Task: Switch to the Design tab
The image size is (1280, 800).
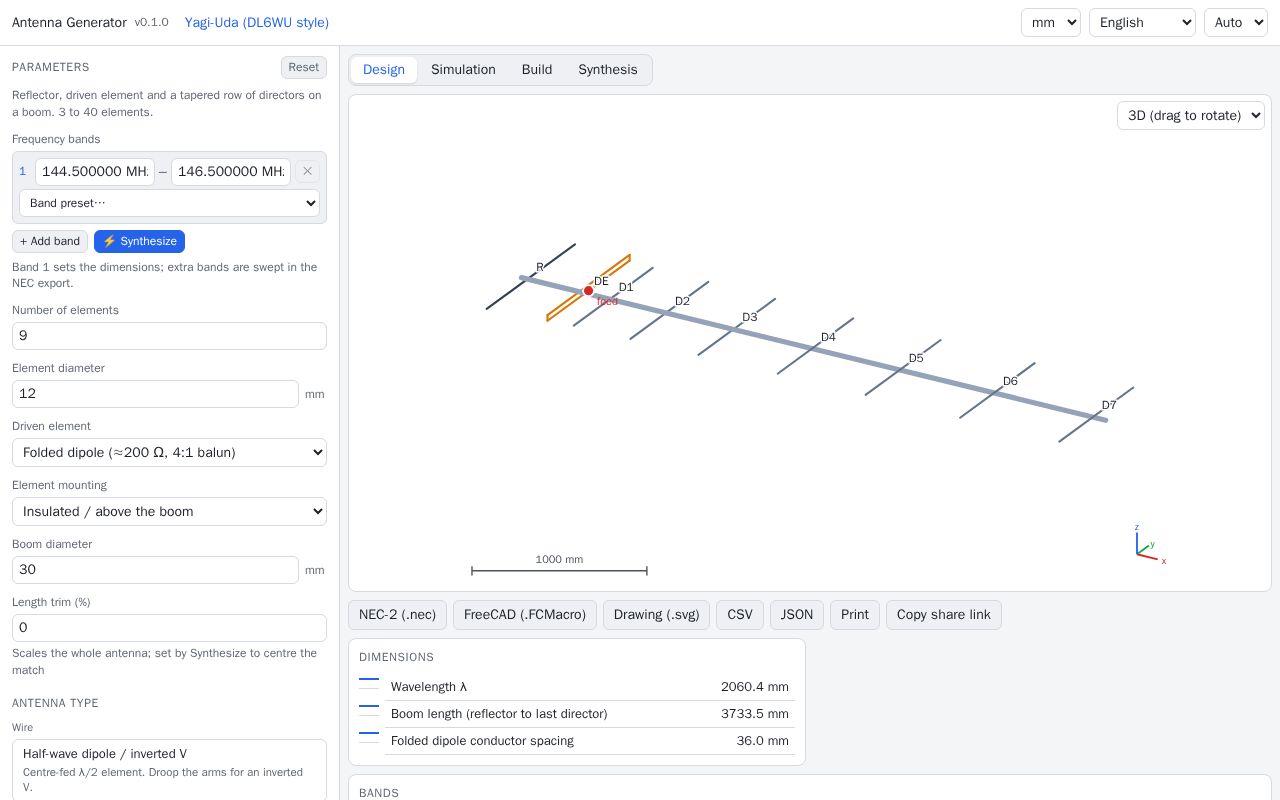Action: click(384, 69)
